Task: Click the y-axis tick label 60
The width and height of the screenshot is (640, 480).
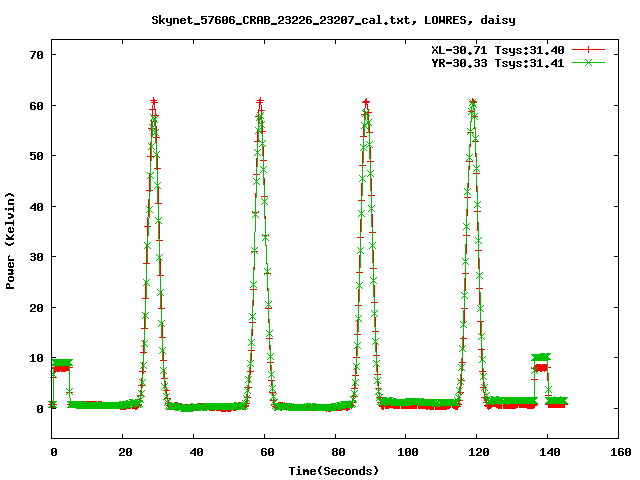Action: [36, 106]
